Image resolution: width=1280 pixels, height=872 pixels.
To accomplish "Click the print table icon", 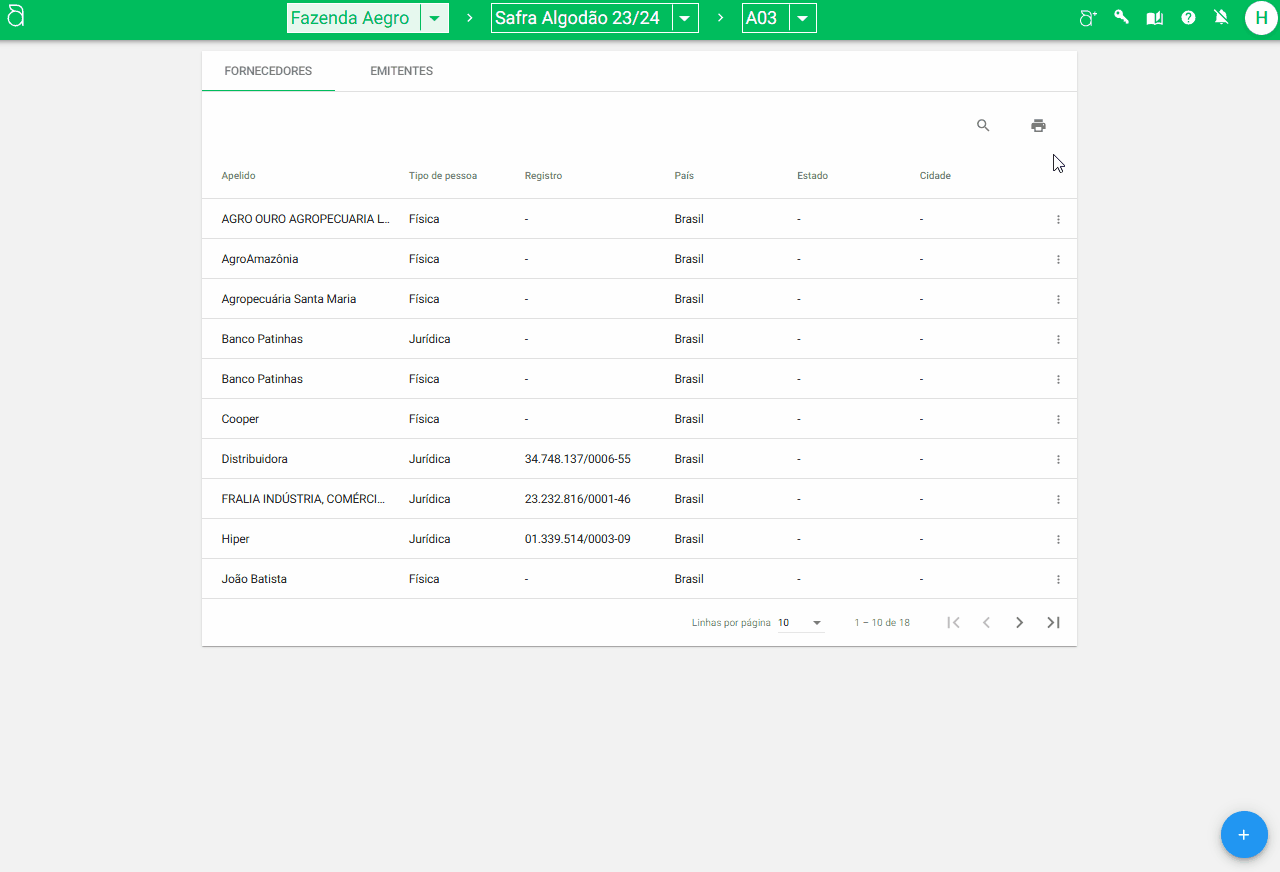I will click(x=1038, y=125).
